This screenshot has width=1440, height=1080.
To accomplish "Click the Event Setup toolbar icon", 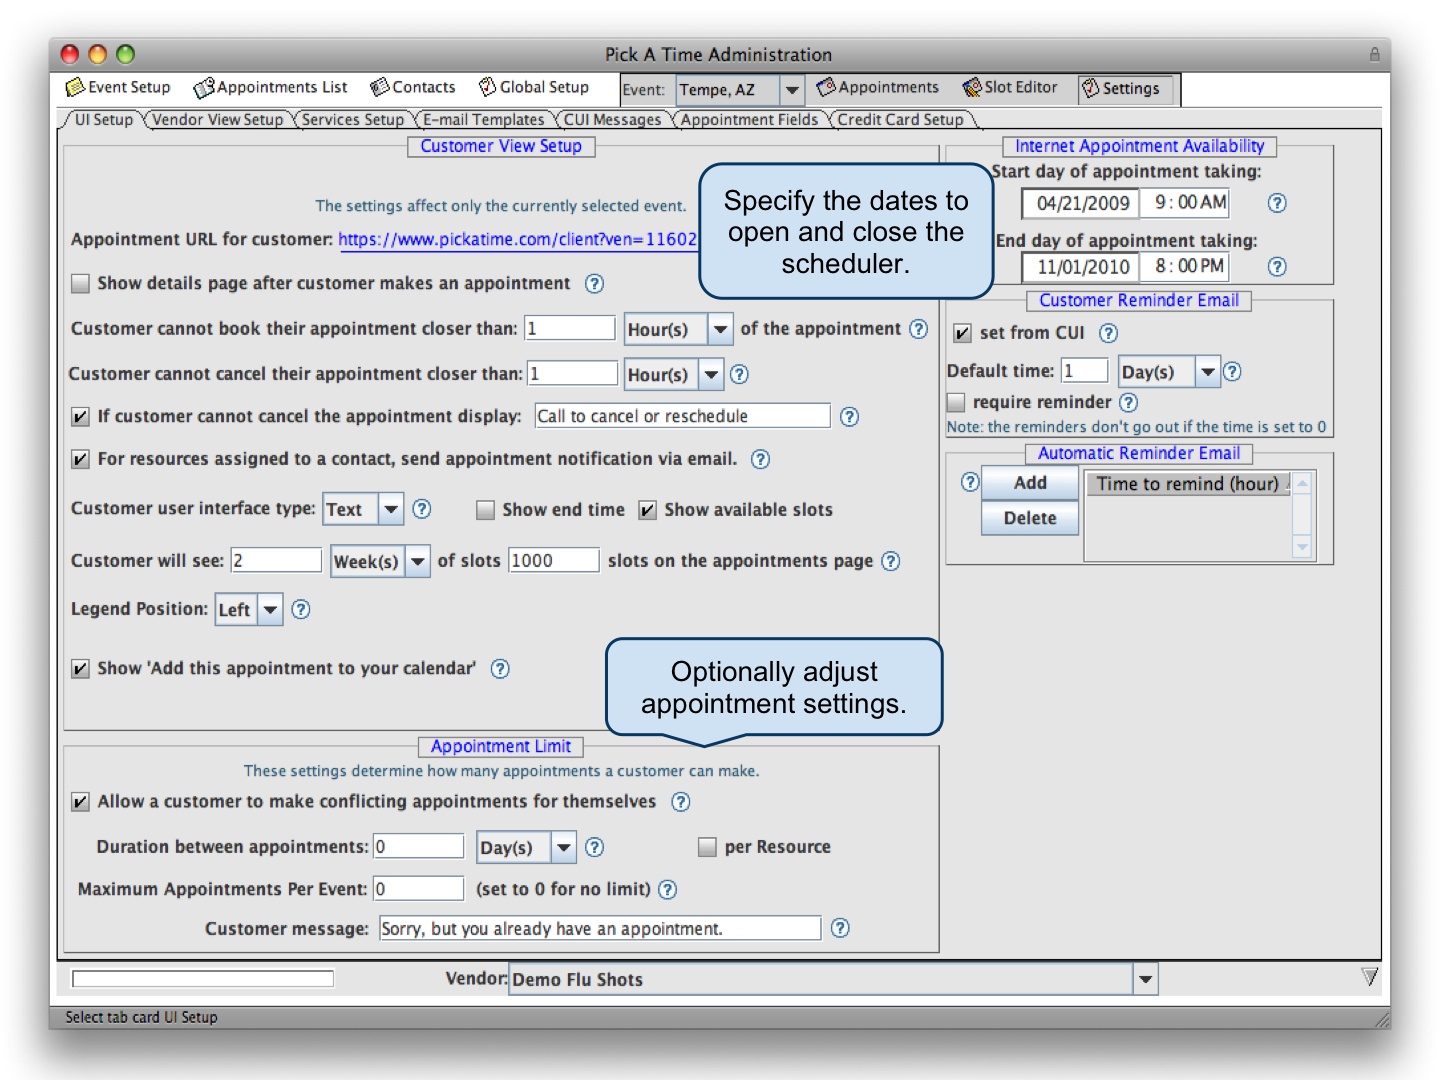I will [74, 88].
